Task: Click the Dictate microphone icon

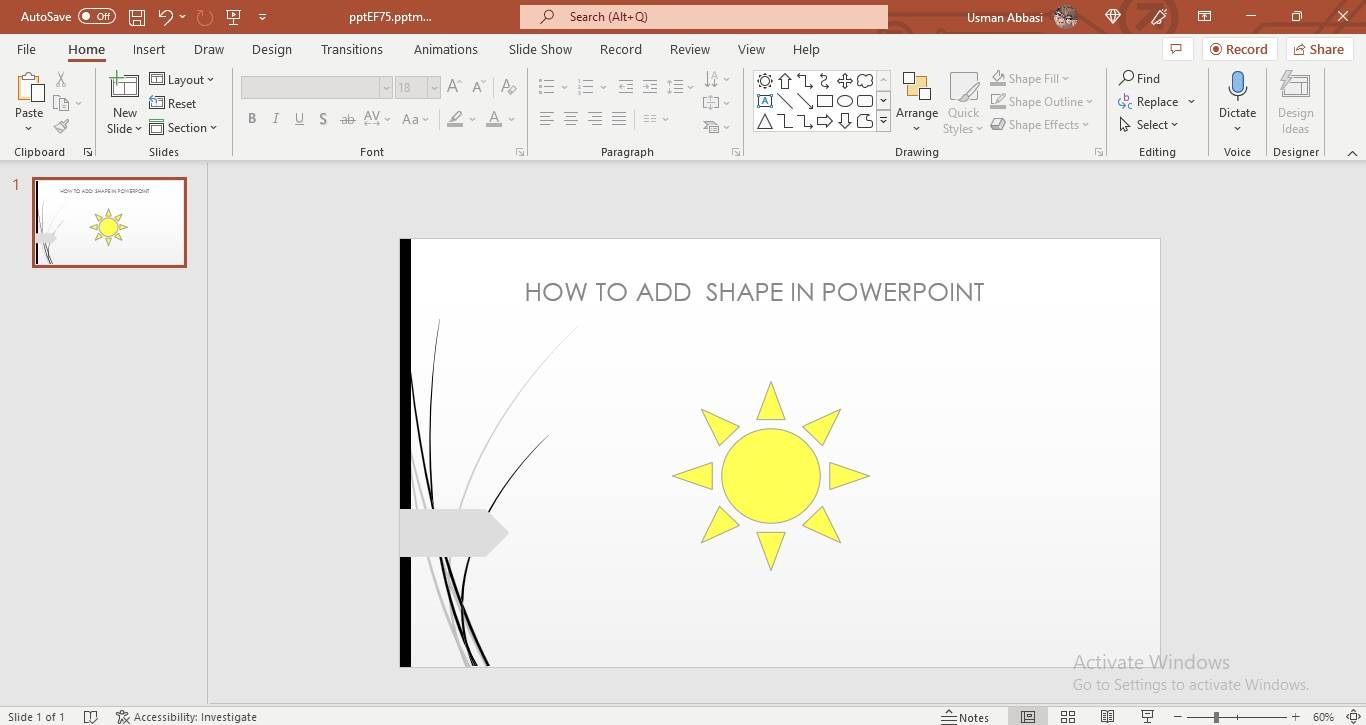Action: coord(1237,86)
